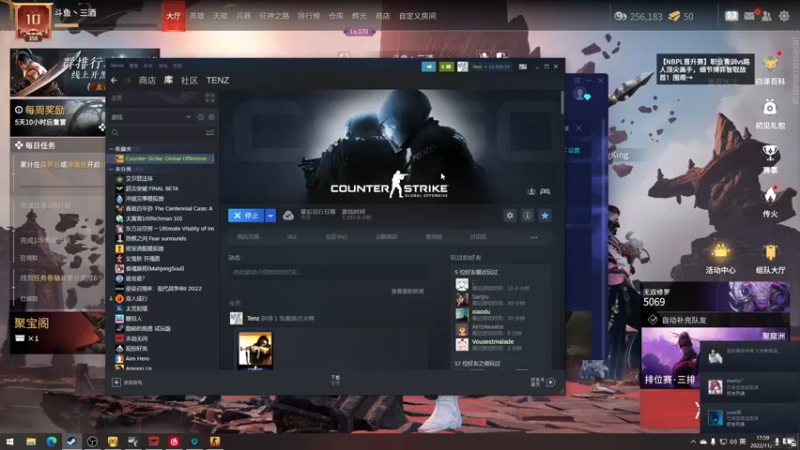800x450 pixels.
Task: Open Windows Start button
Action: 10,441
